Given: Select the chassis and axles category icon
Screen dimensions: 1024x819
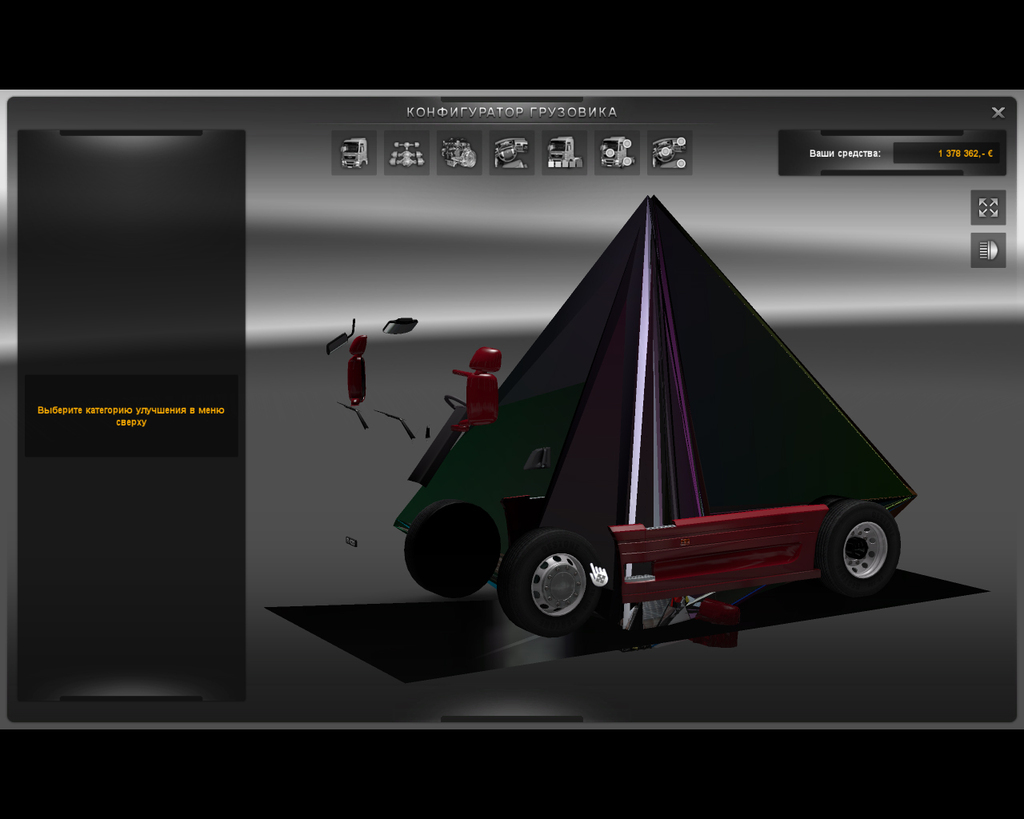Looking at the screenshot, I should pos(406,151).
